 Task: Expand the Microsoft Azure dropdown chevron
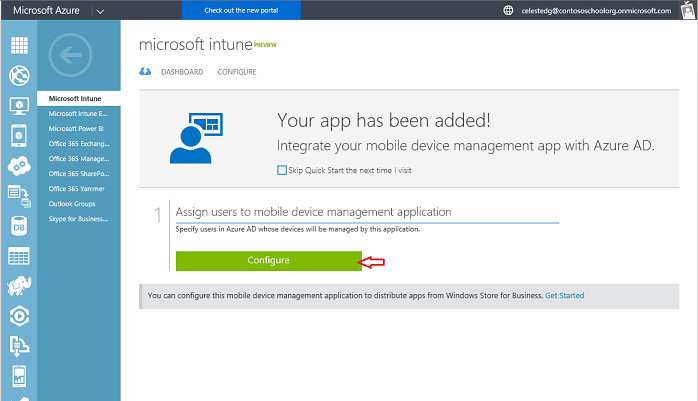point(100,10)
